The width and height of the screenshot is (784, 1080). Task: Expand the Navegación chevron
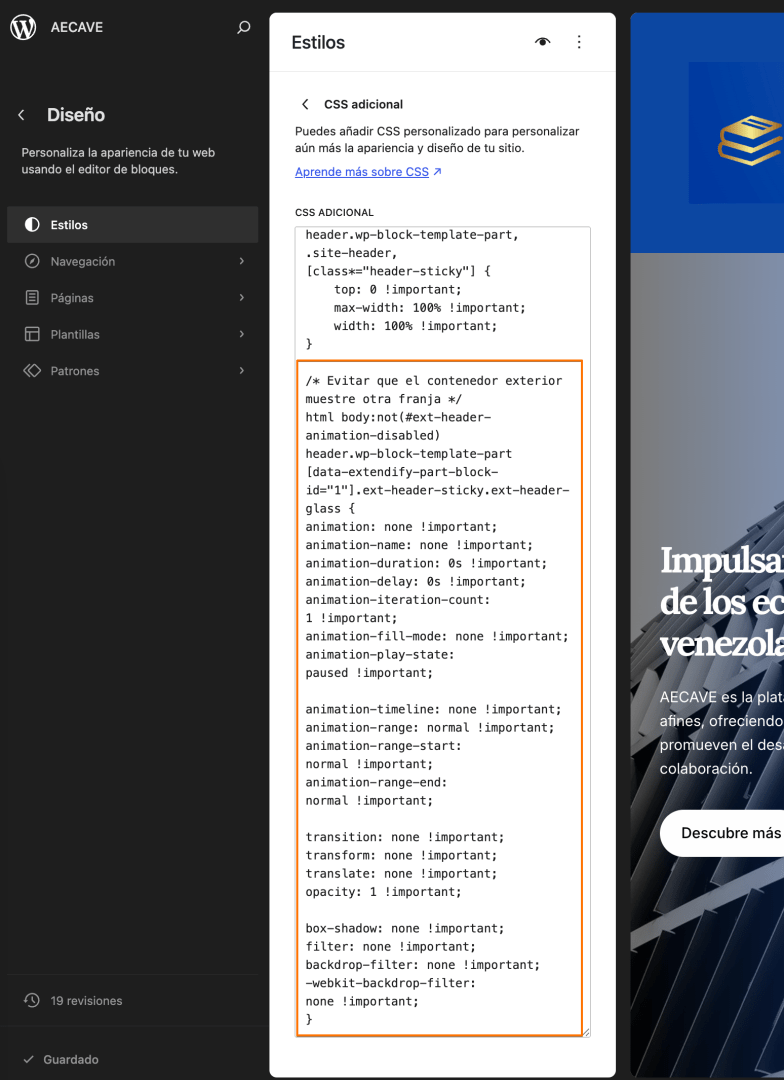click(242, 261)
